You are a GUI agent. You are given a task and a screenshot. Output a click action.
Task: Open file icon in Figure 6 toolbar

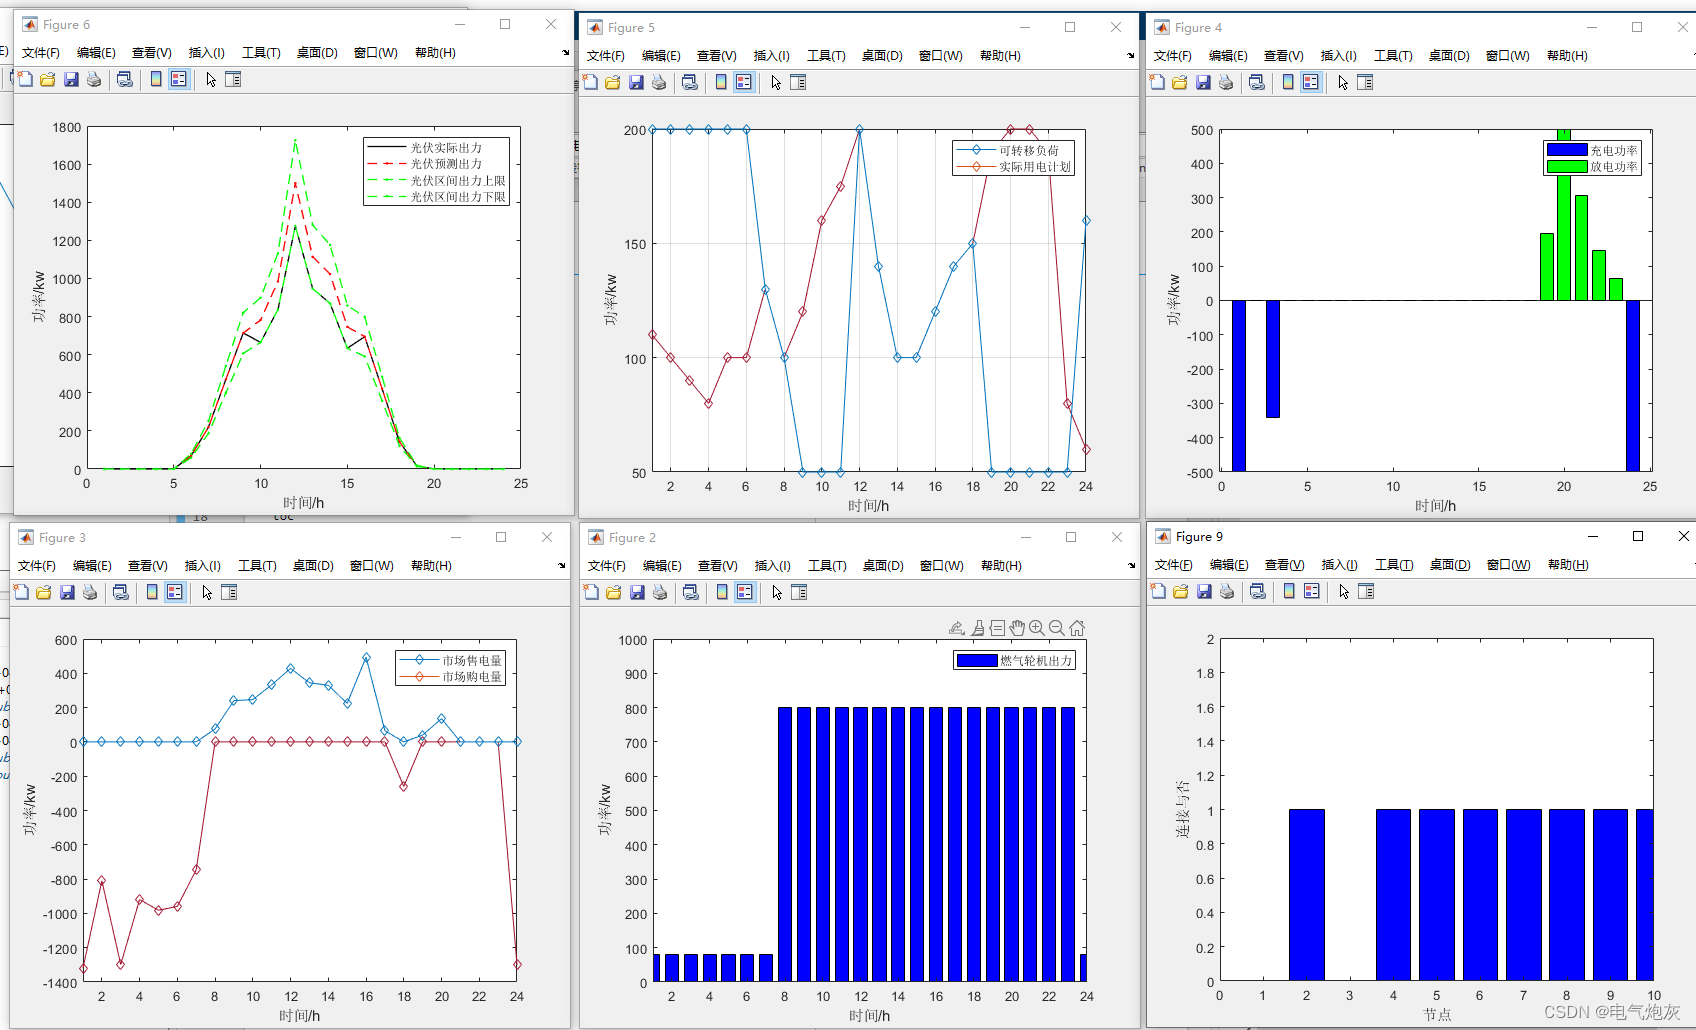(47, 79)
